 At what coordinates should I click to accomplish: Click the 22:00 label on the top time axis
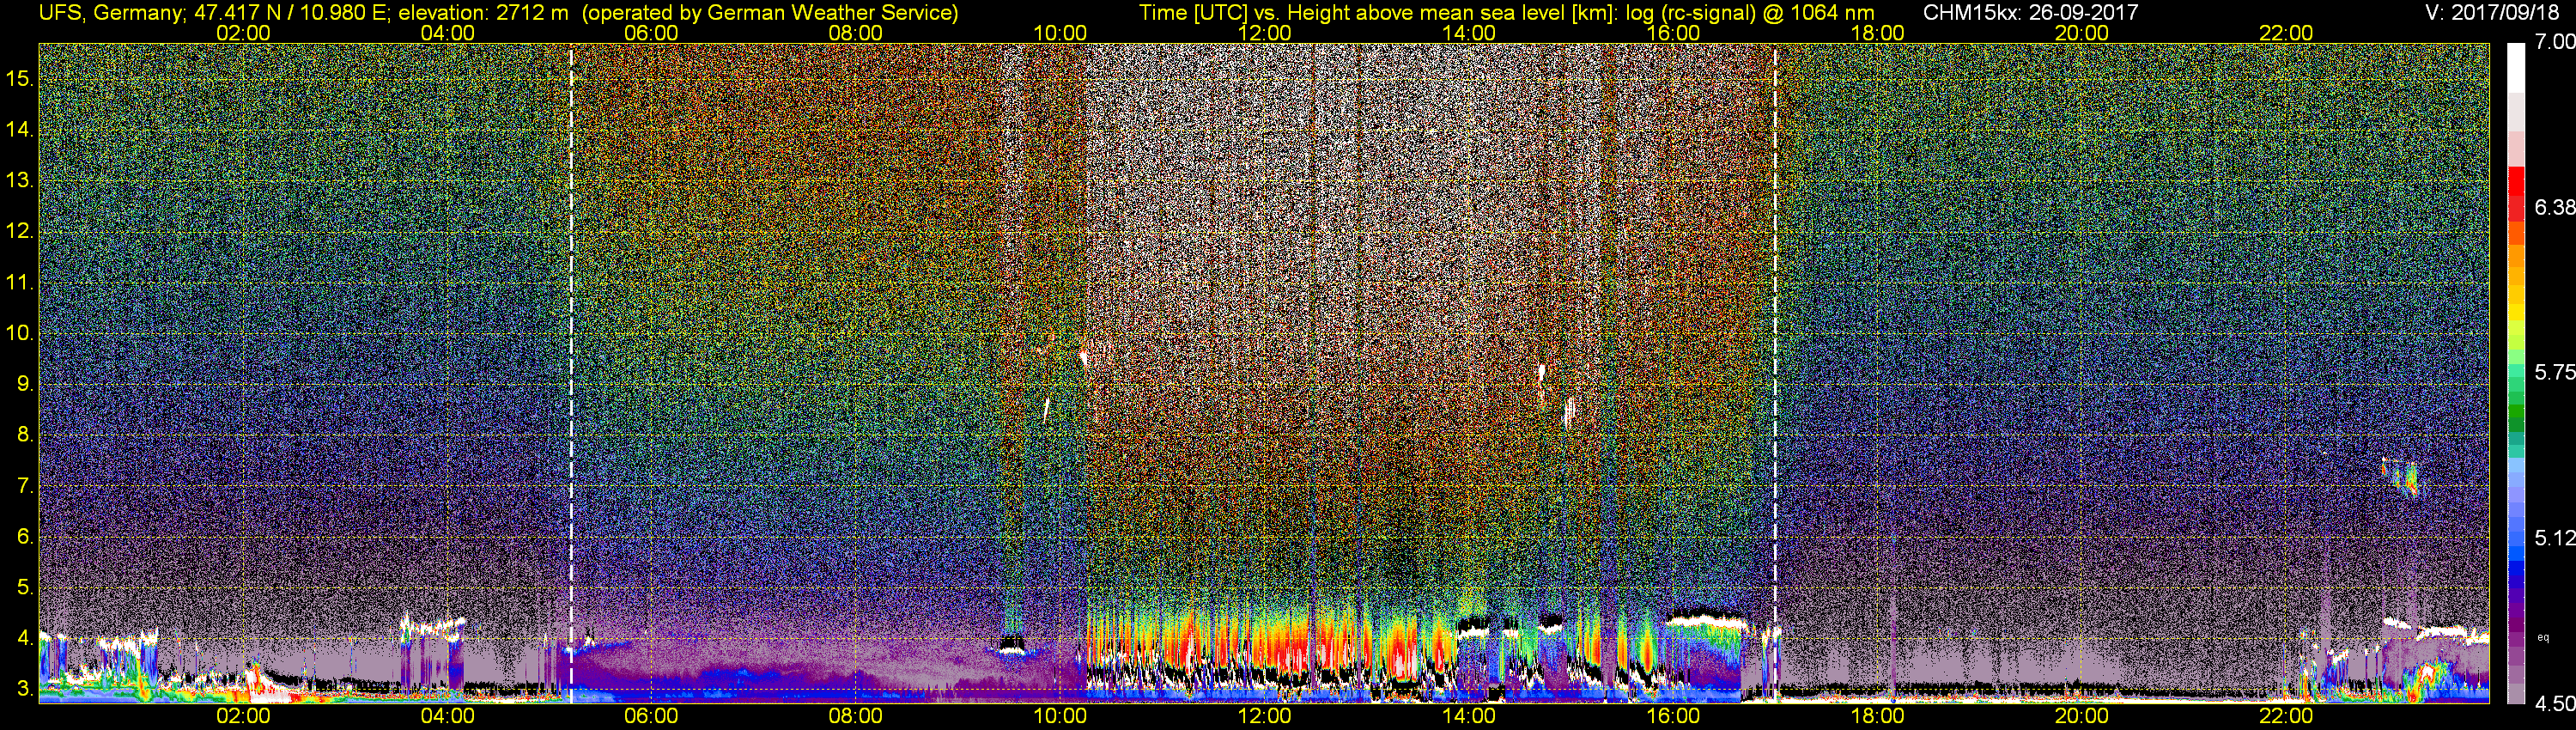point(2286,33)
